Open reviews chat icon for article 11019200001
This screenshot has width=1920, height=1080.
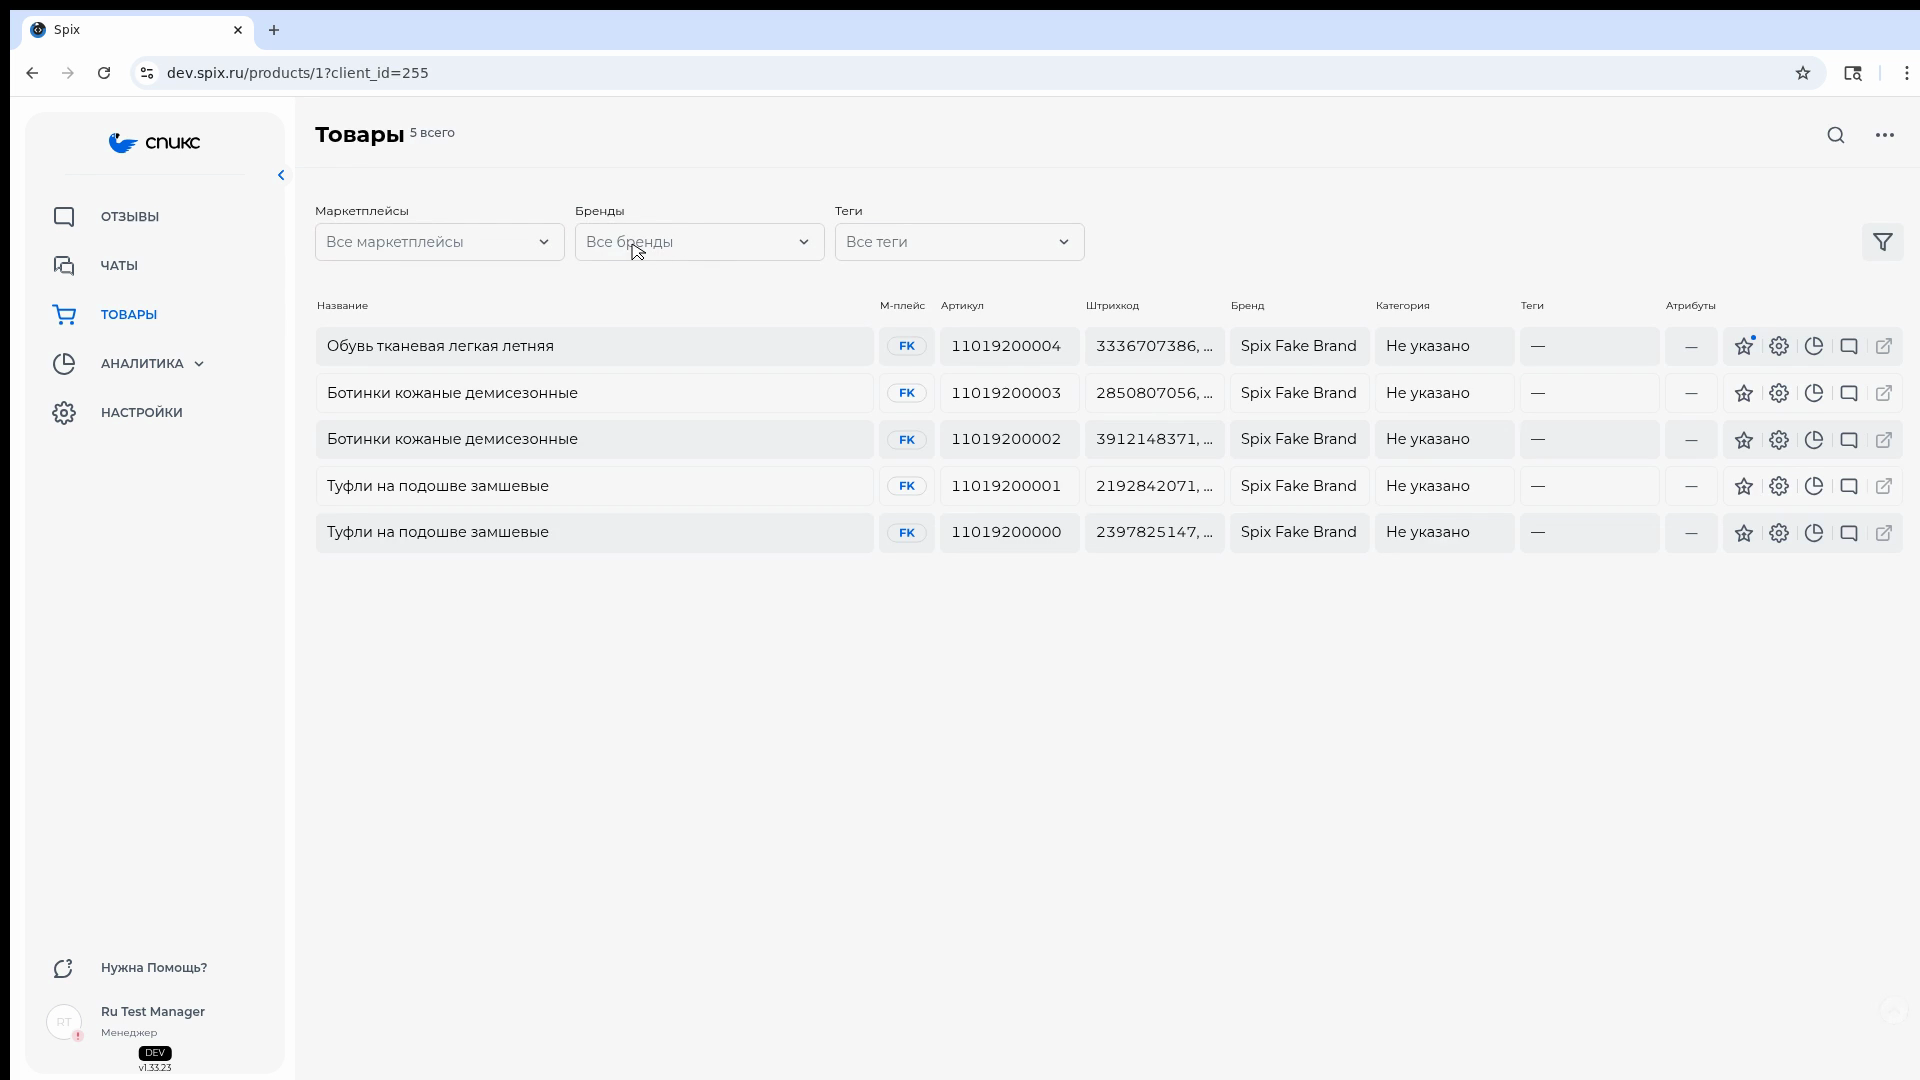pyautogui.click(x=1849, y=486)
